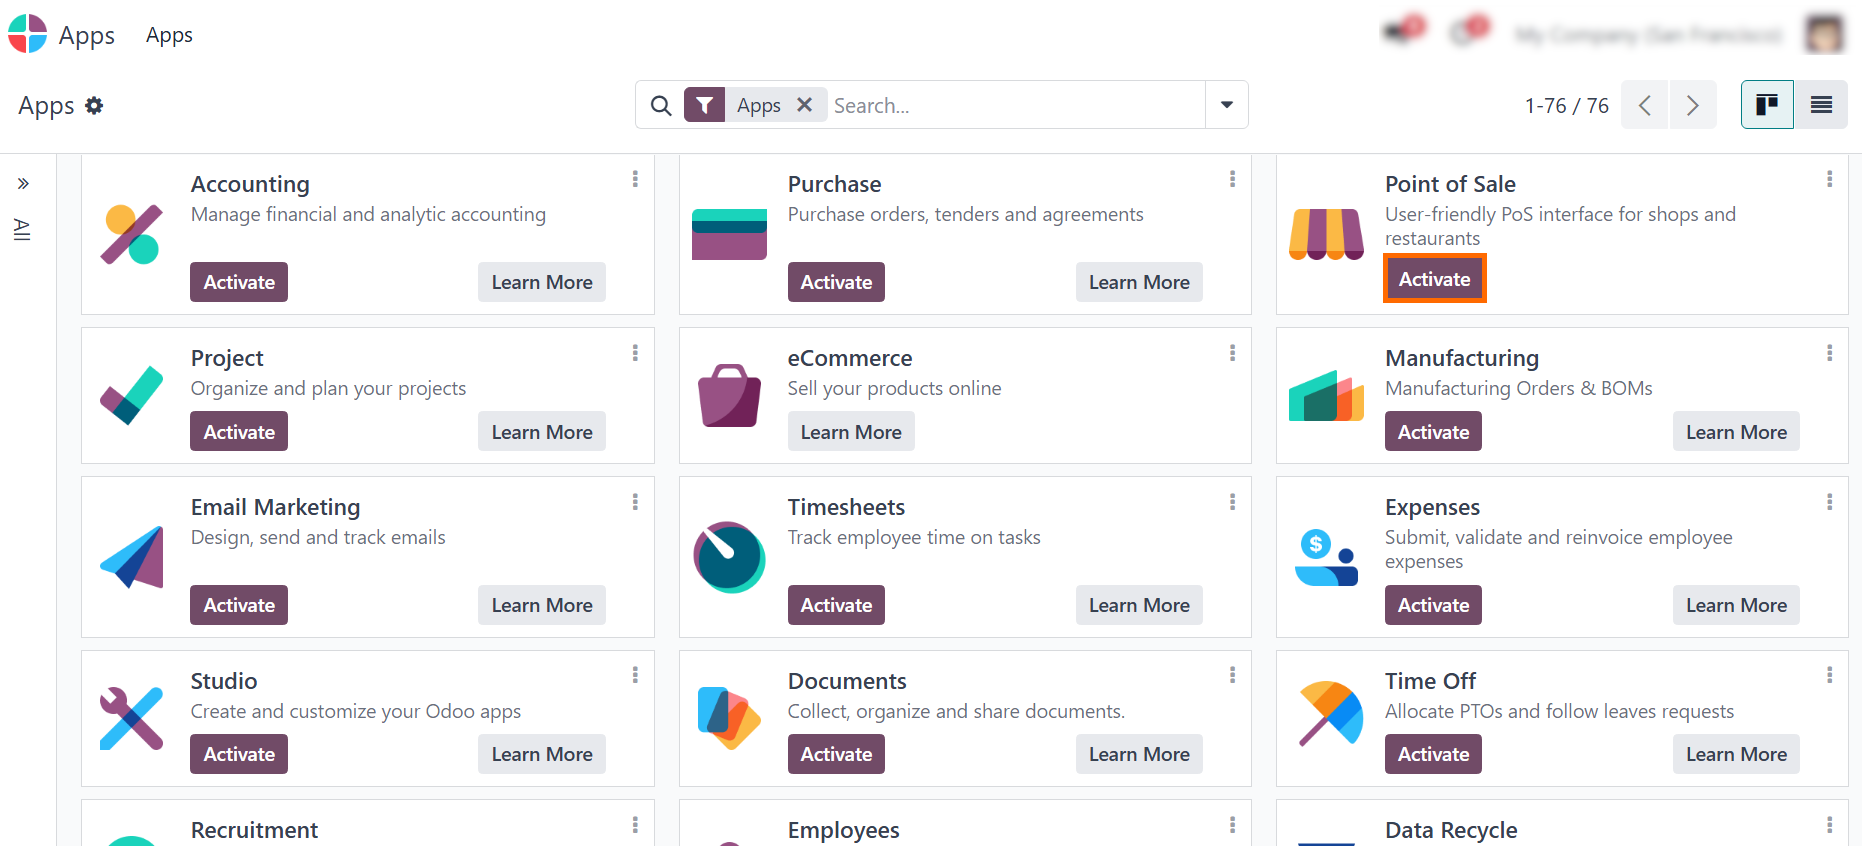Activate the Email Marketing app
The height and width of the screenshot is (846, 1862).
(239, 605)
